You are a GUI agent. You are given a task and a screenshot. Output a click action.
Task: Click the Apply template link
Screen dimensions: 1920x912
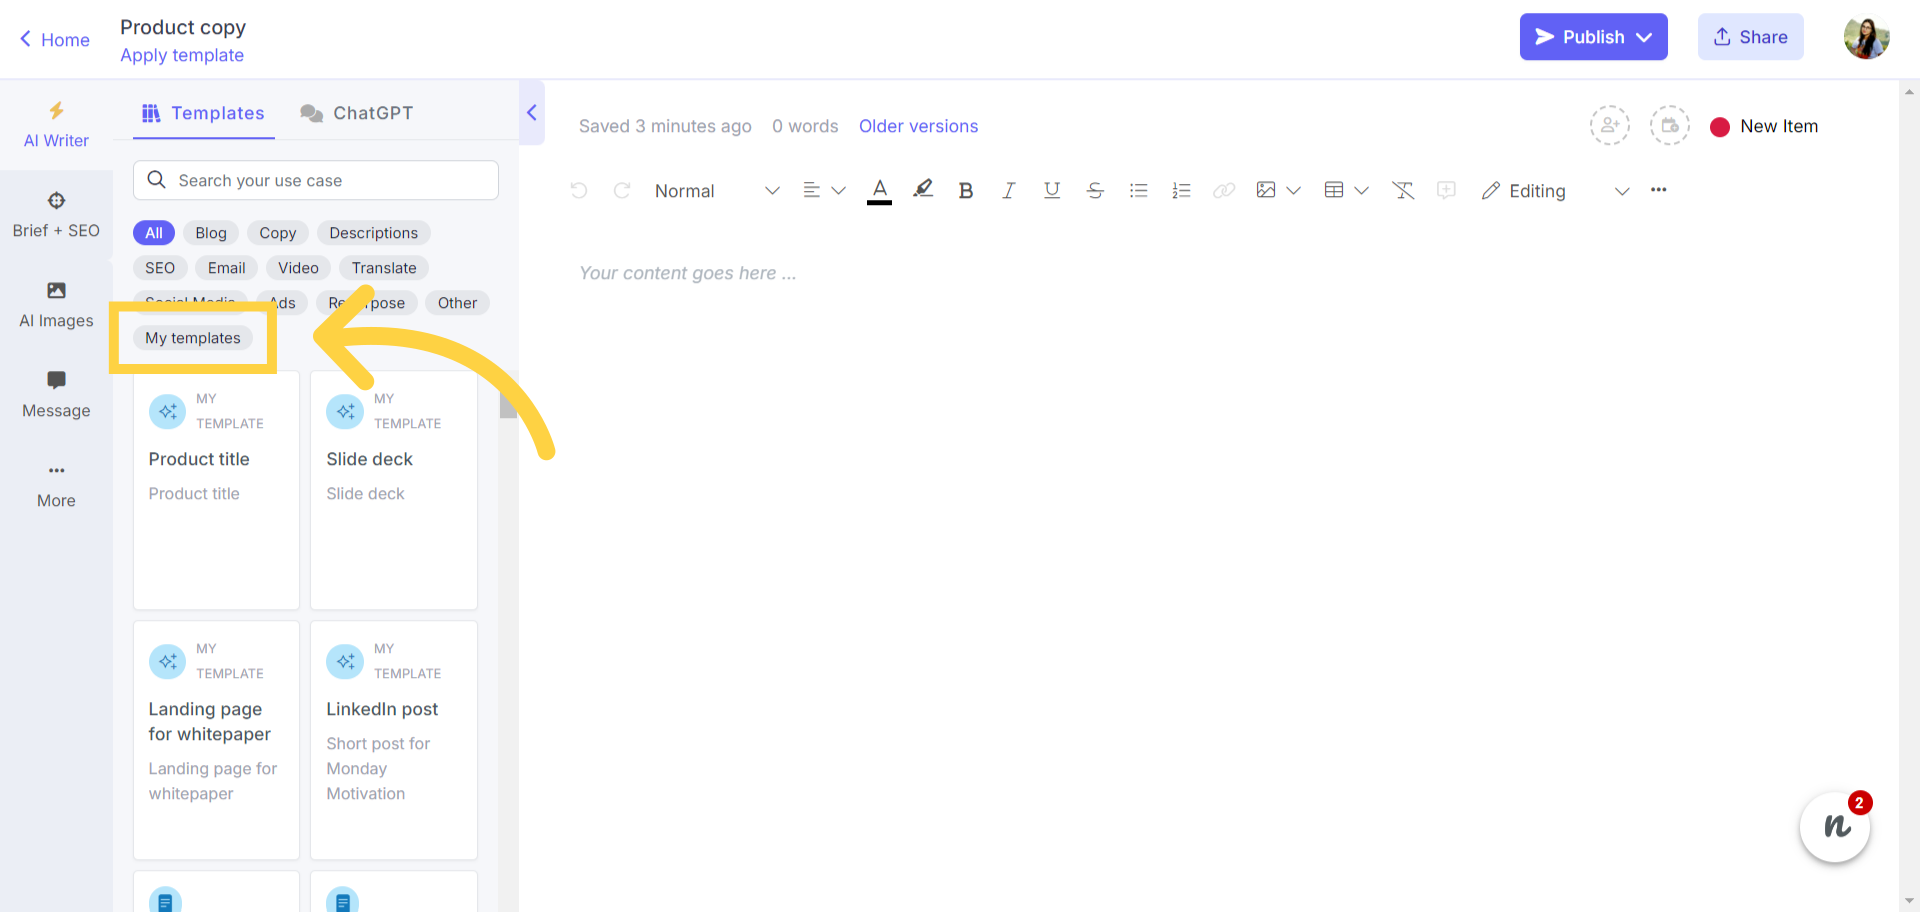tap(182, 55)
